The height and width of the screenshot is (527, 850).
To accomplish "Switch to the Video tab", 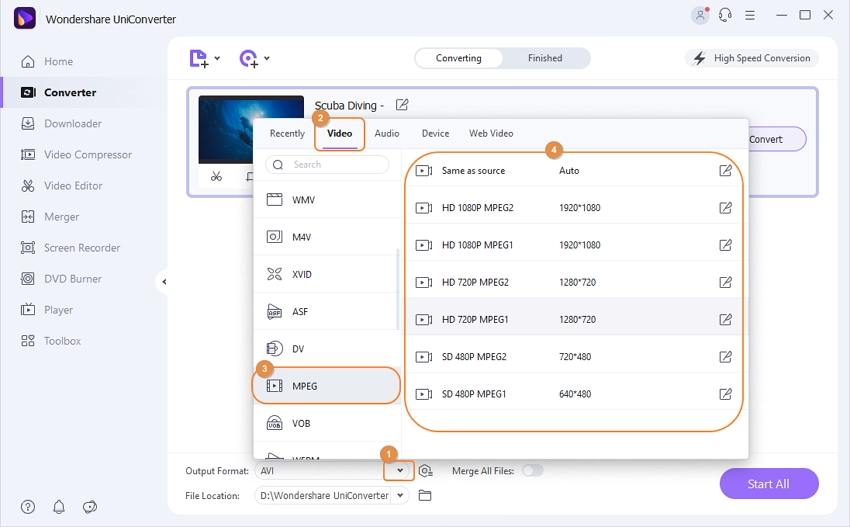I will [x=339, y=133].
